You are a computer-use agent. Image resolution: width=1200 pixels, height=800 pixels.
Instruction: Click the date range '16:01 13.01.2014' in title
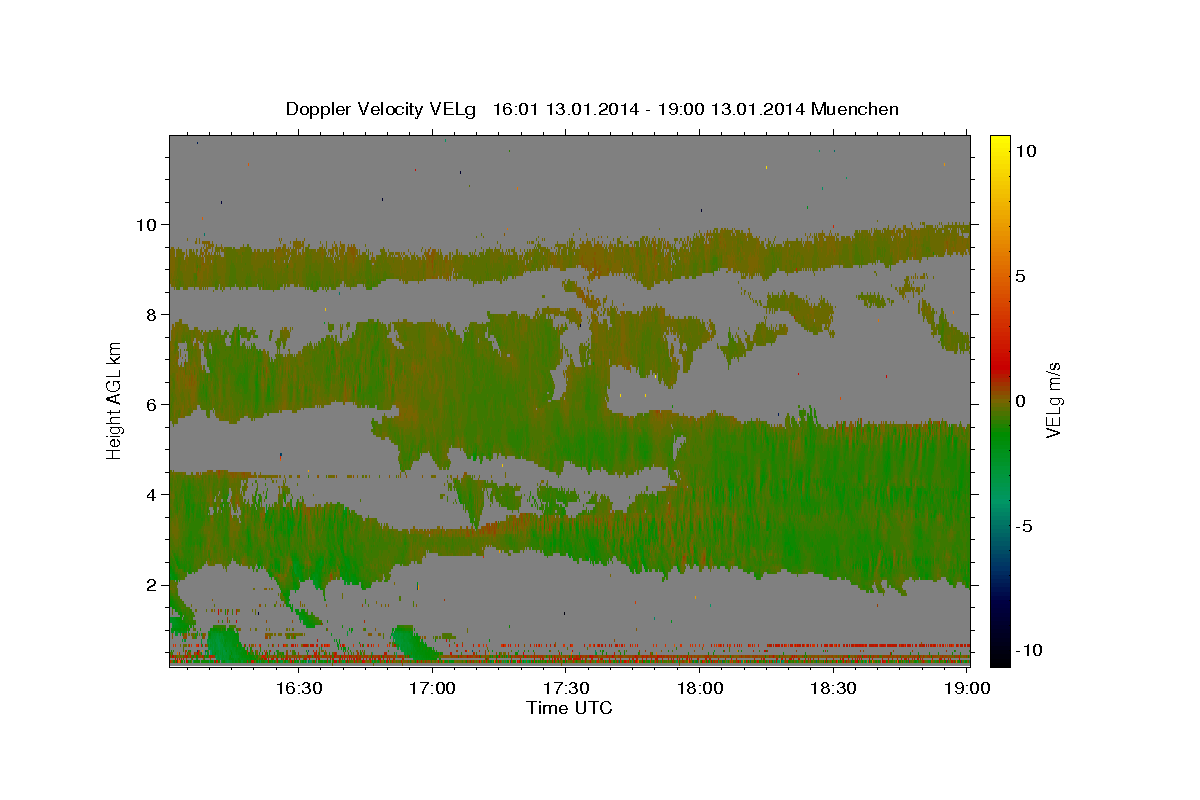566,109
